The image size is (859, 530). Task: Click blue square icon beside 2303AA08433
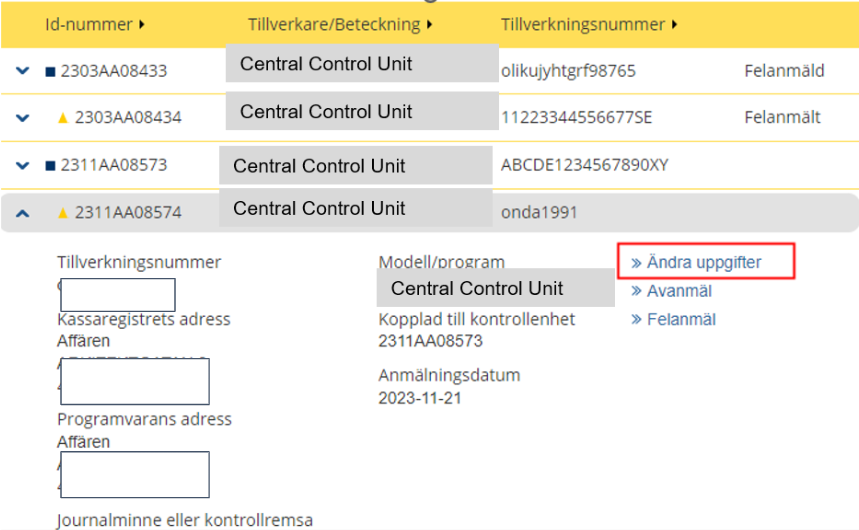pyautogui.click(x=50, y=71)
